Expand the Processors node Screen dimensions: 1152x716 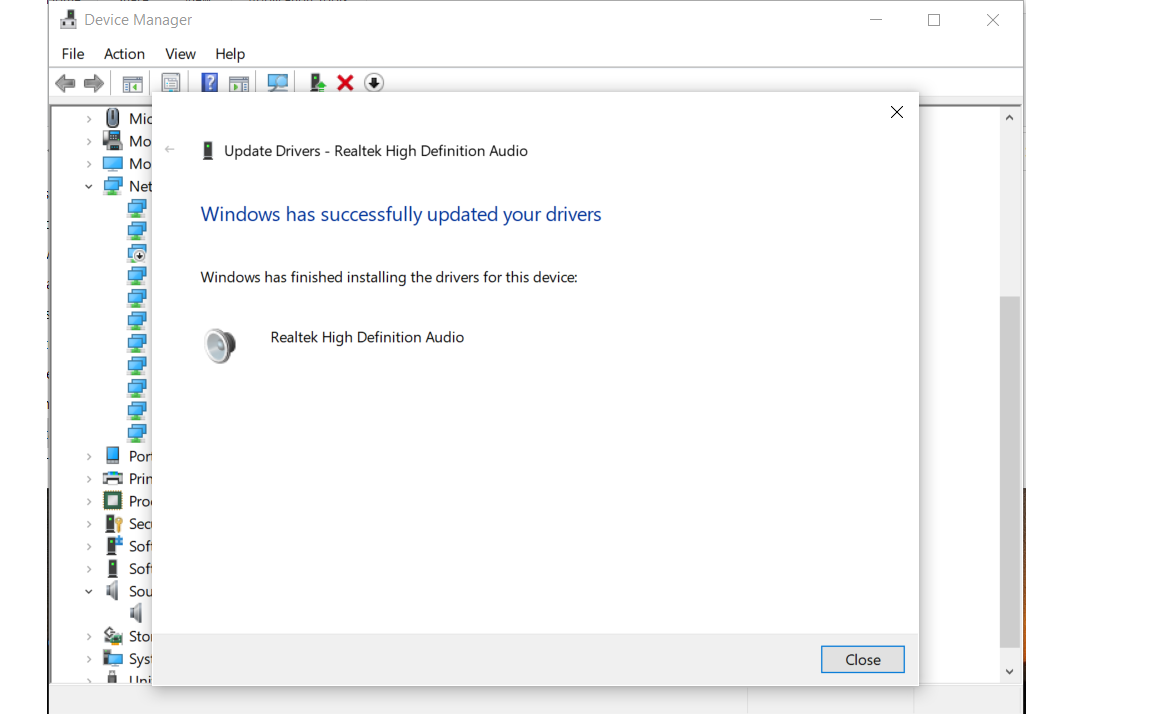[89, 502]
